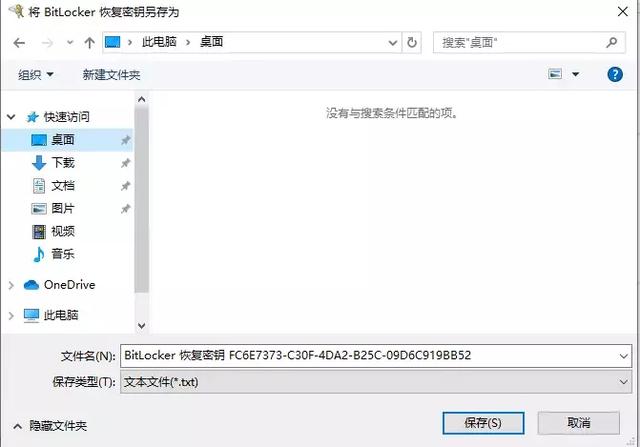Open the address bar history dropdown

click(x=393, y=42)
